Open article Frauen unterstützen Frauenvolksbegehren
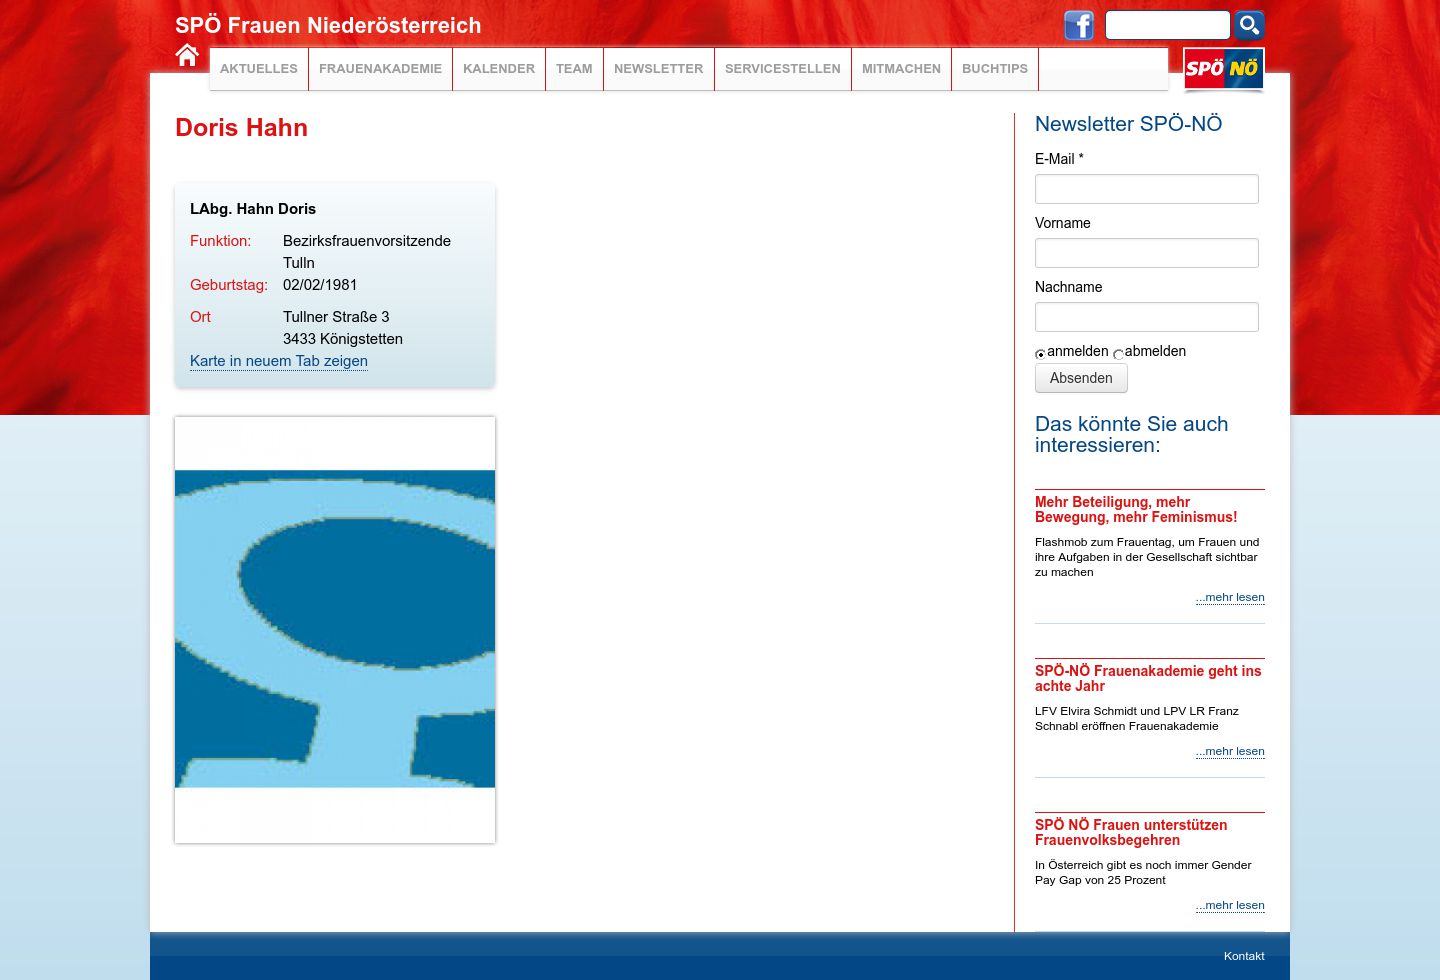 click(x=1131, y=833)
